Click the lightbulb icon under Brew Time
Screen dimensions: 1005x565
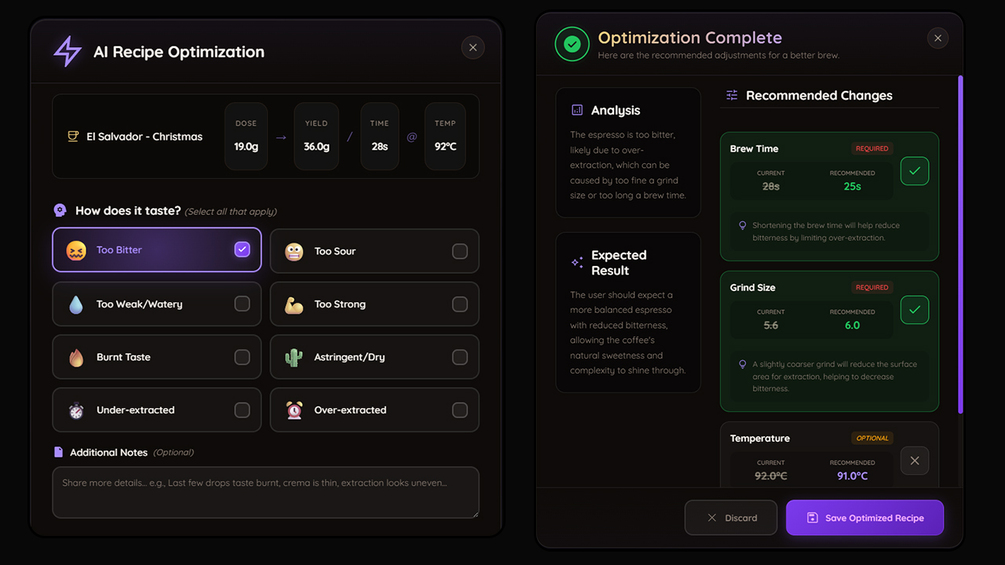coord(742,226)
